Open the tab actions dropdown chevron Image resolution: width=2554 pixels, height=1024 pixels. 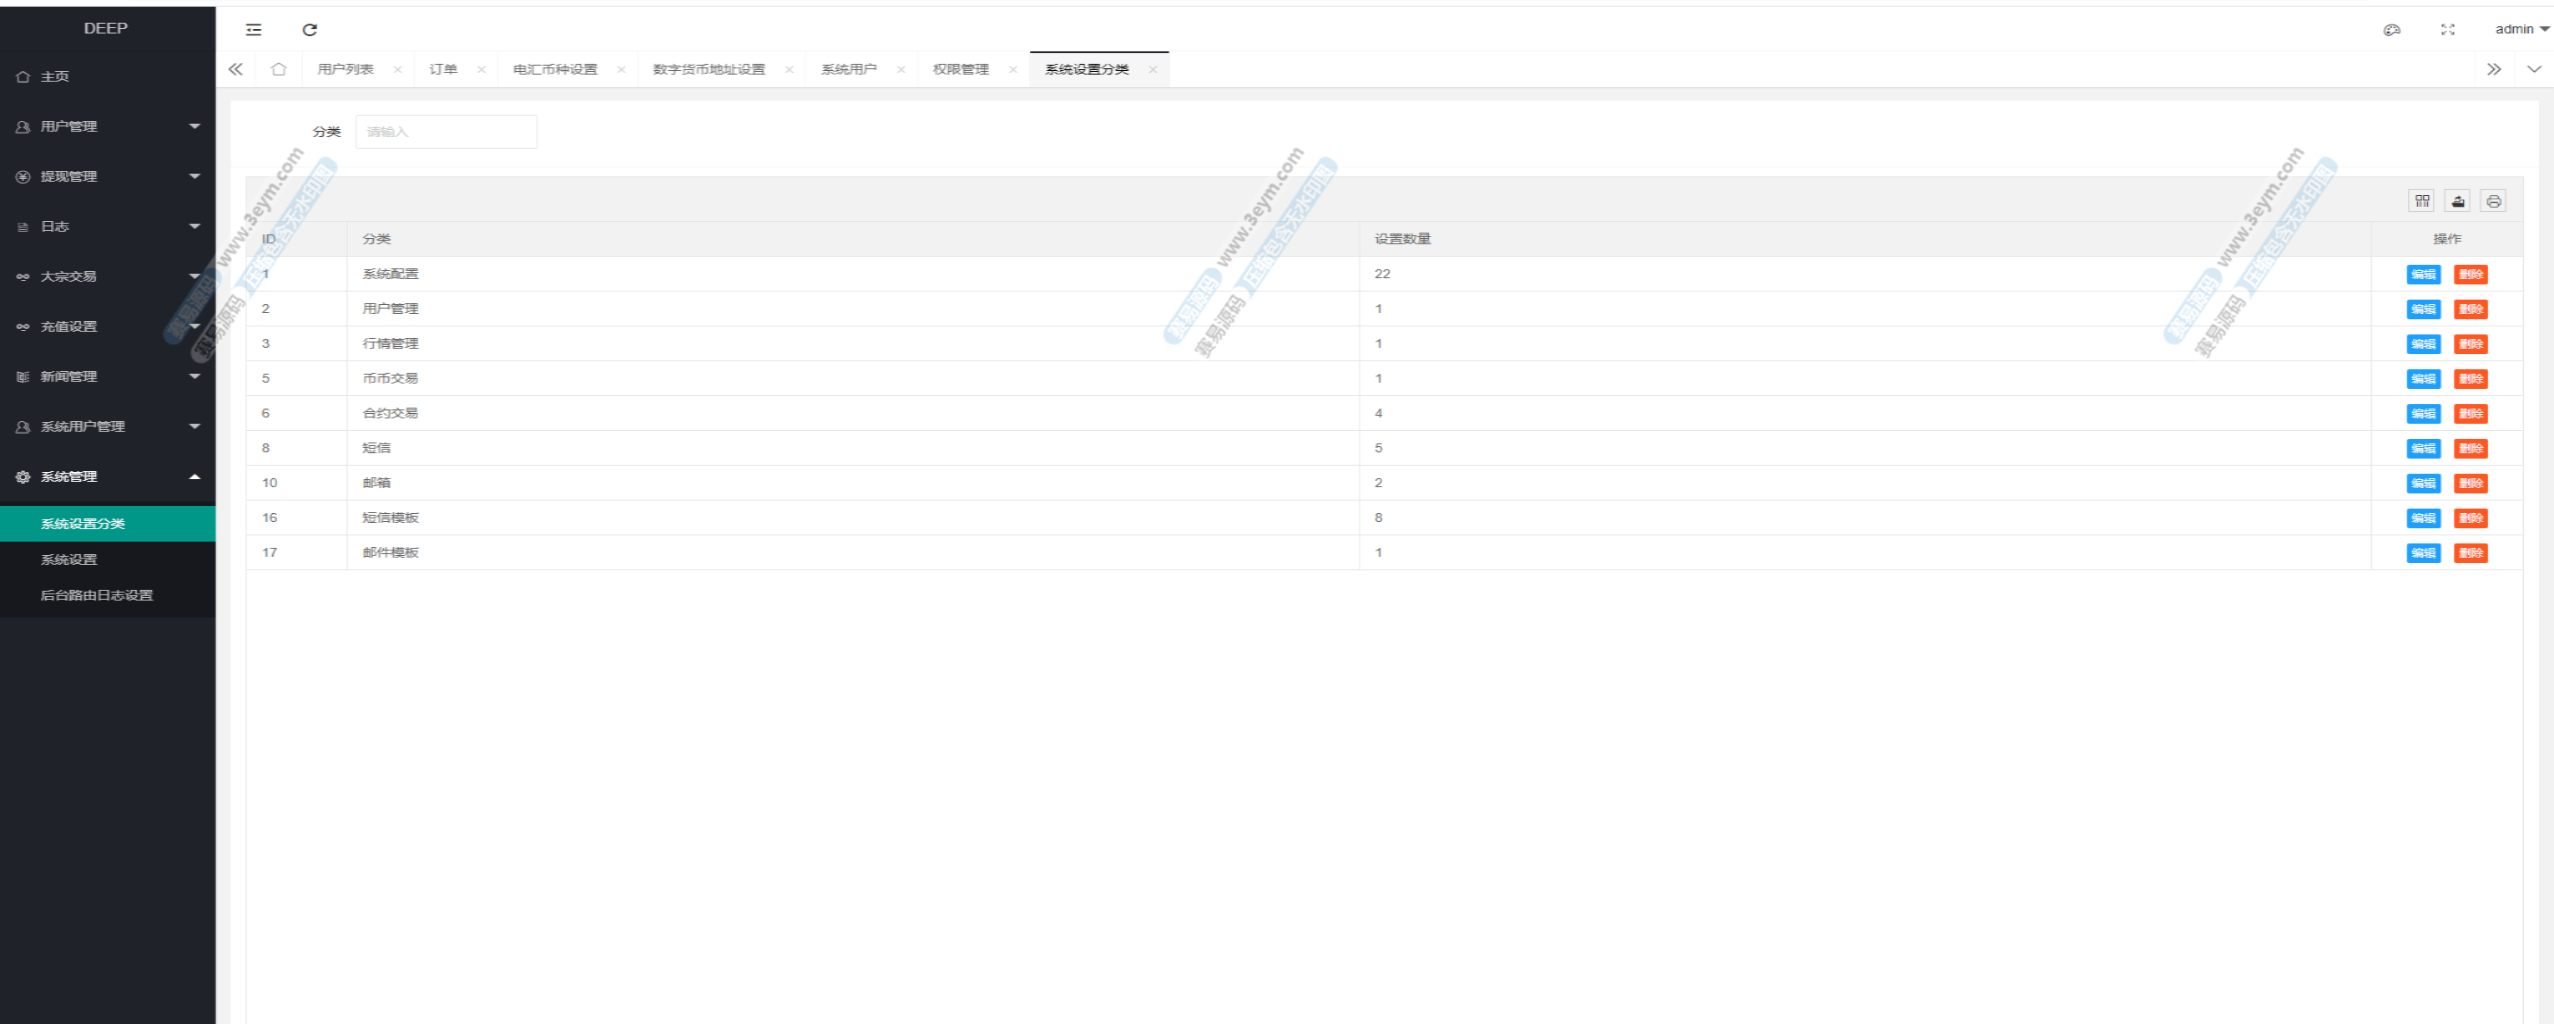[x=2534, y=69]
